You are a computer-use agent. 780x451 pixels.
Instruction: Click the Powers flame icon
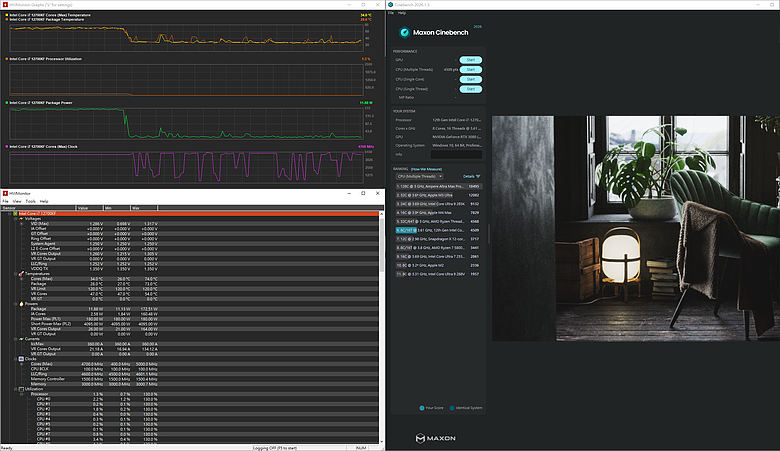21,304
